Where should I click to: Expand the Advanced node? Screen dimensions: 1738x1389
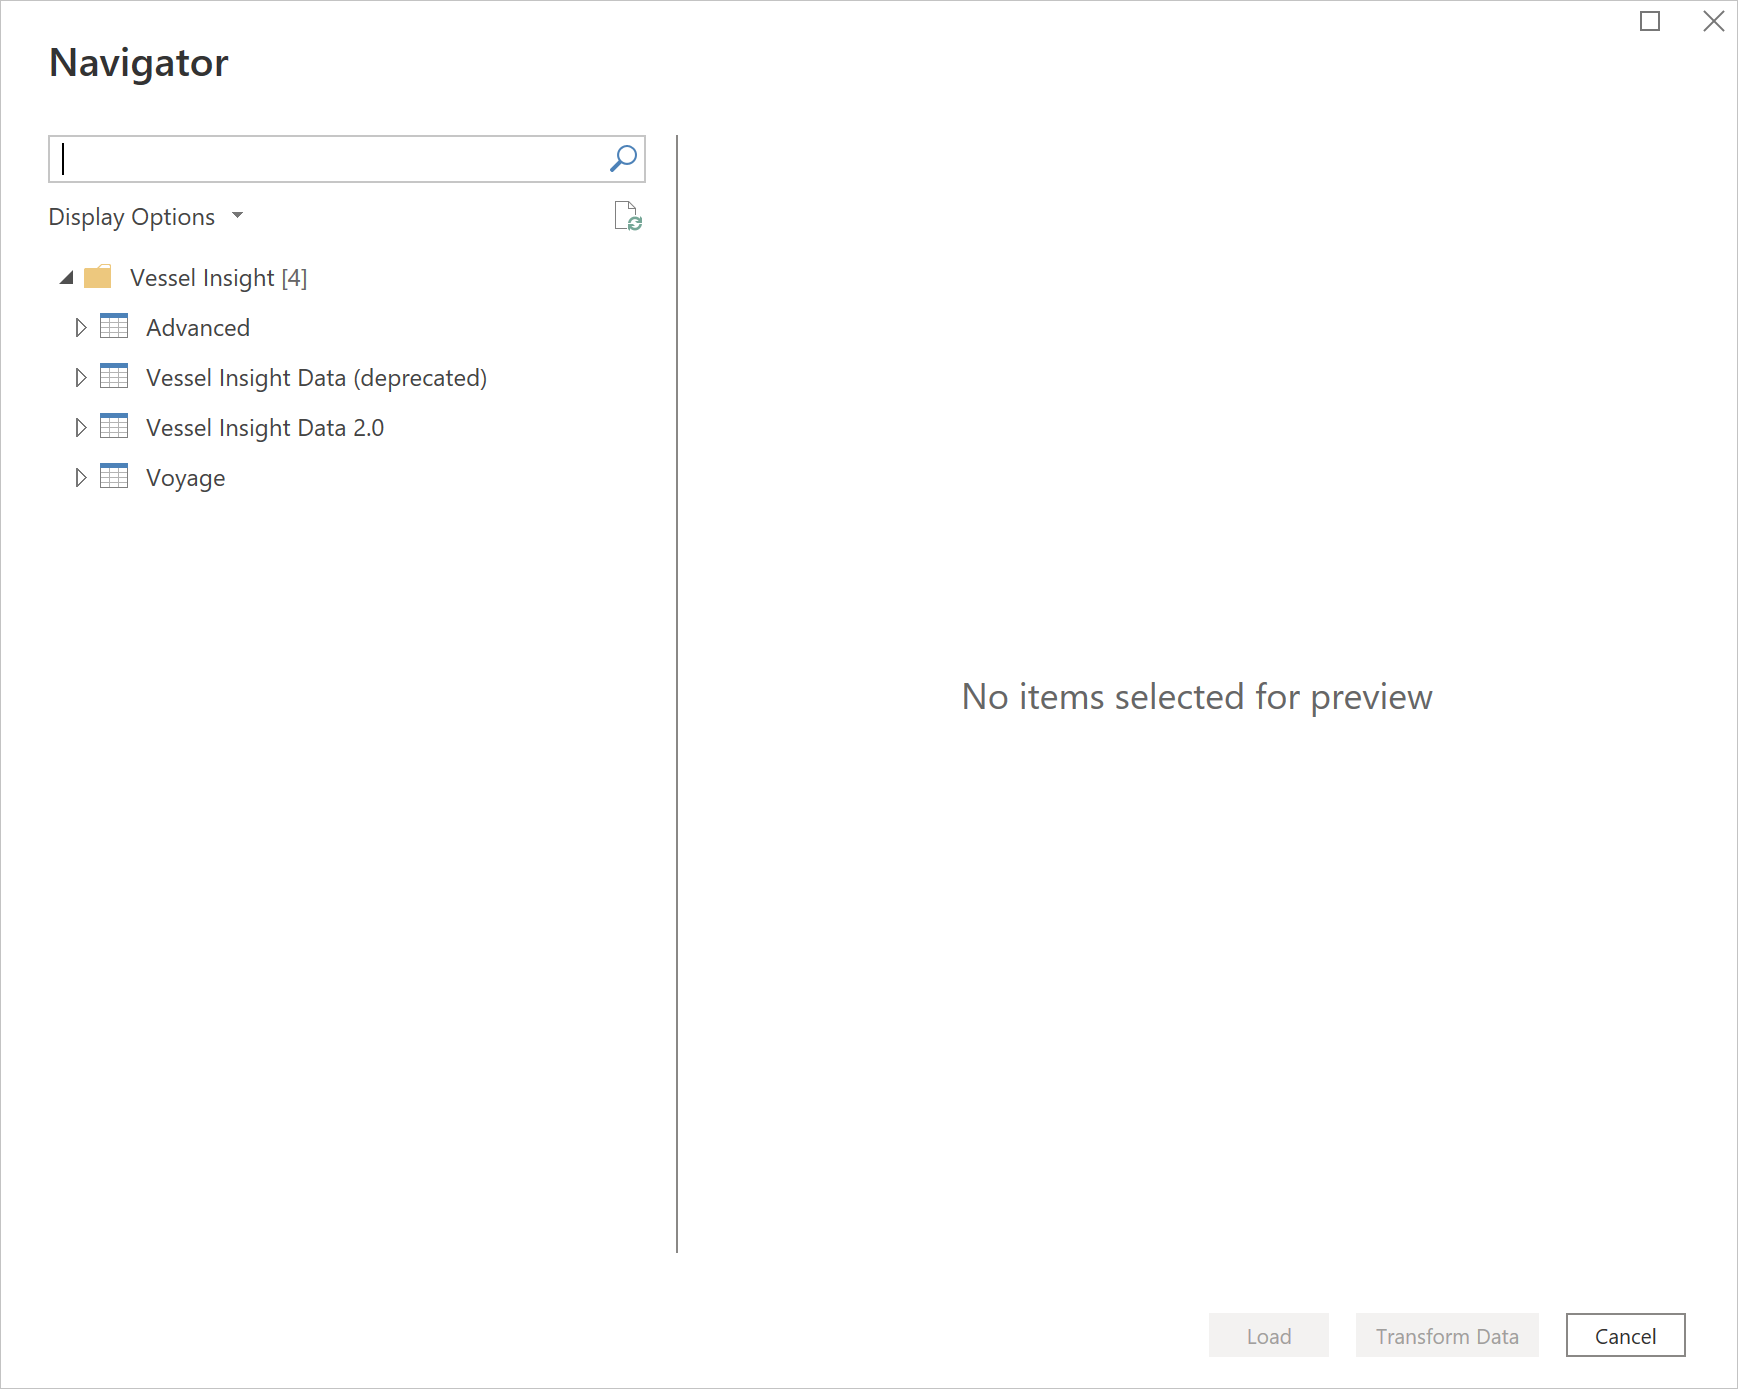coord(81,327)
